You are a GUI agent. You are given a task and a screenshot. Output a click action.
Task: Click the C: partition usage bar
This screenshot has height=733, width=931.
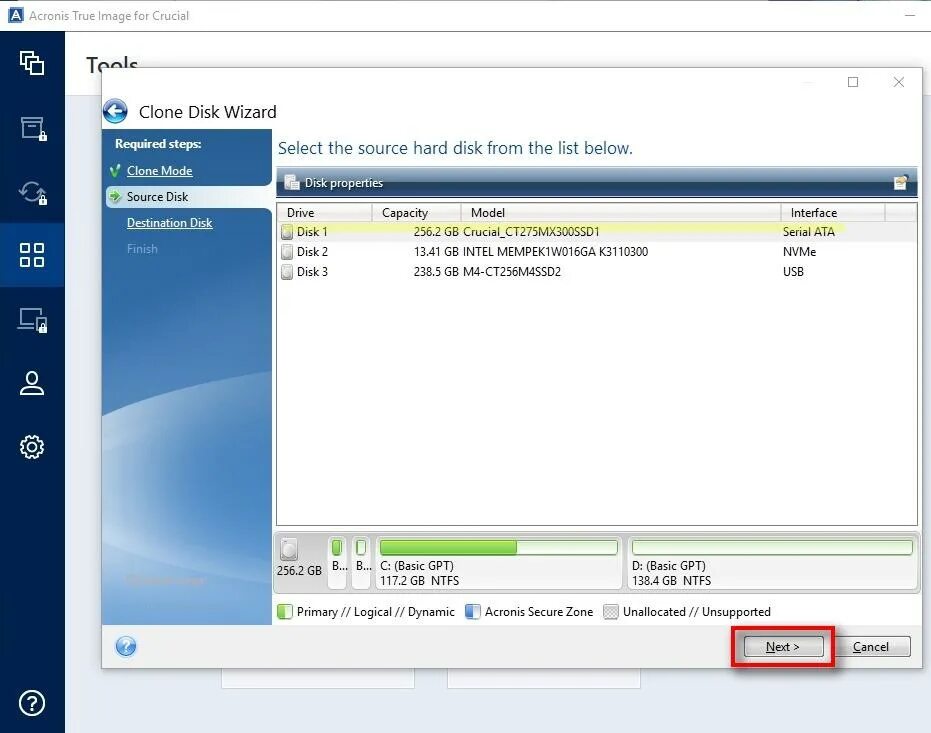click(x=499, y=547)
